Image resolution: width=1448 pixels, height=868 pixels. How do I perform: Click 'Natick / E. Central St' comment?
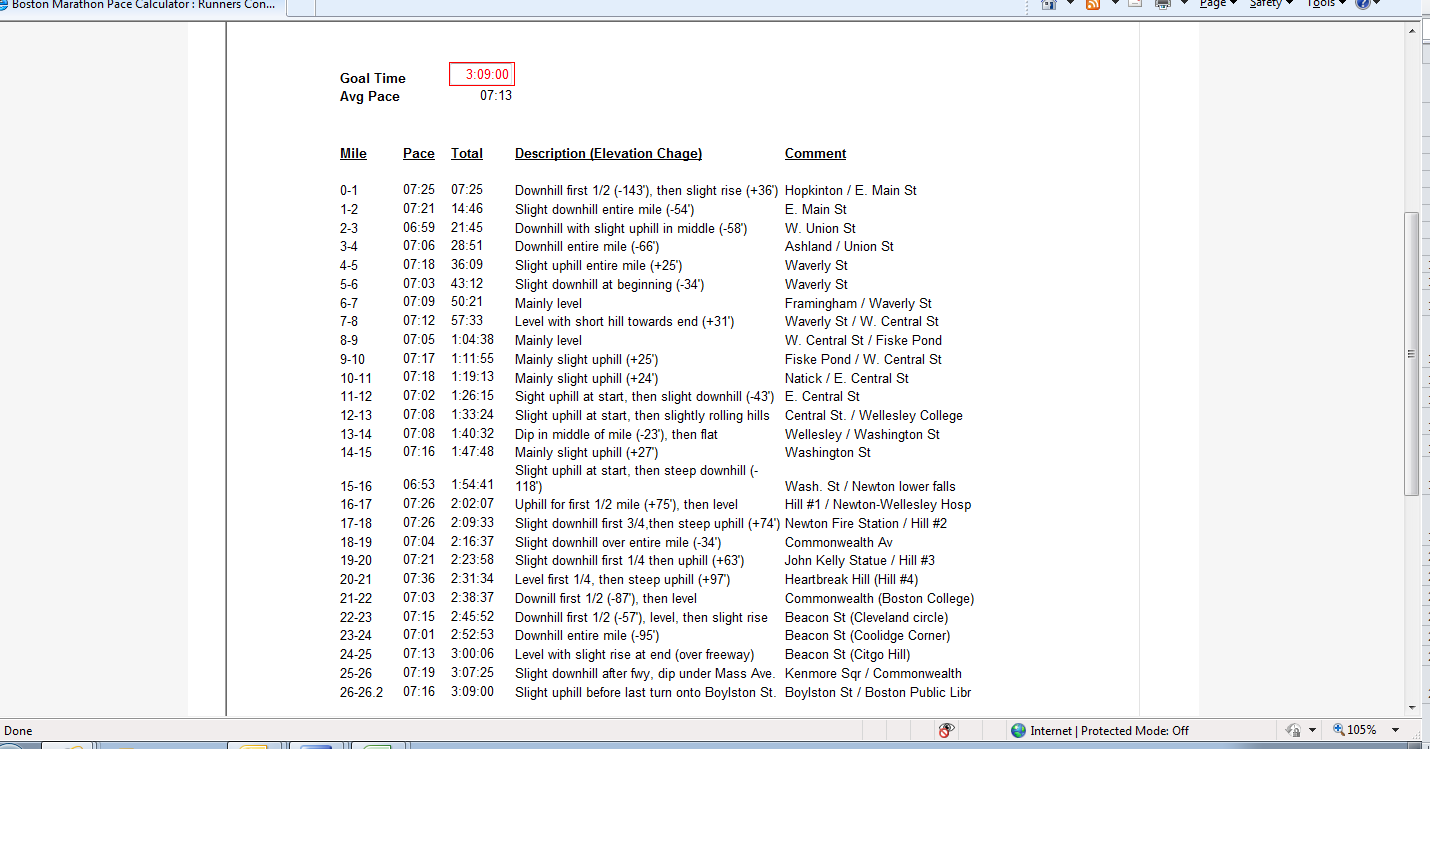847,378
